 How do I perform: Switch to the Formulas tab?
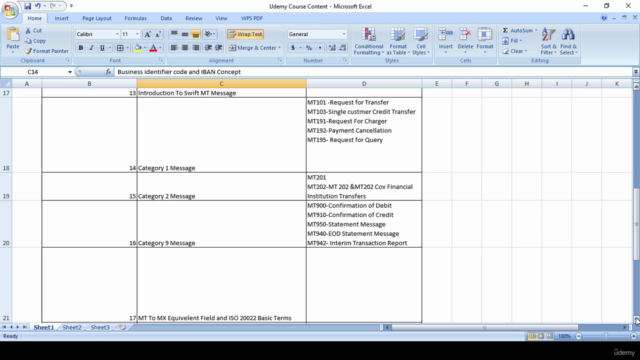point(136,18)
